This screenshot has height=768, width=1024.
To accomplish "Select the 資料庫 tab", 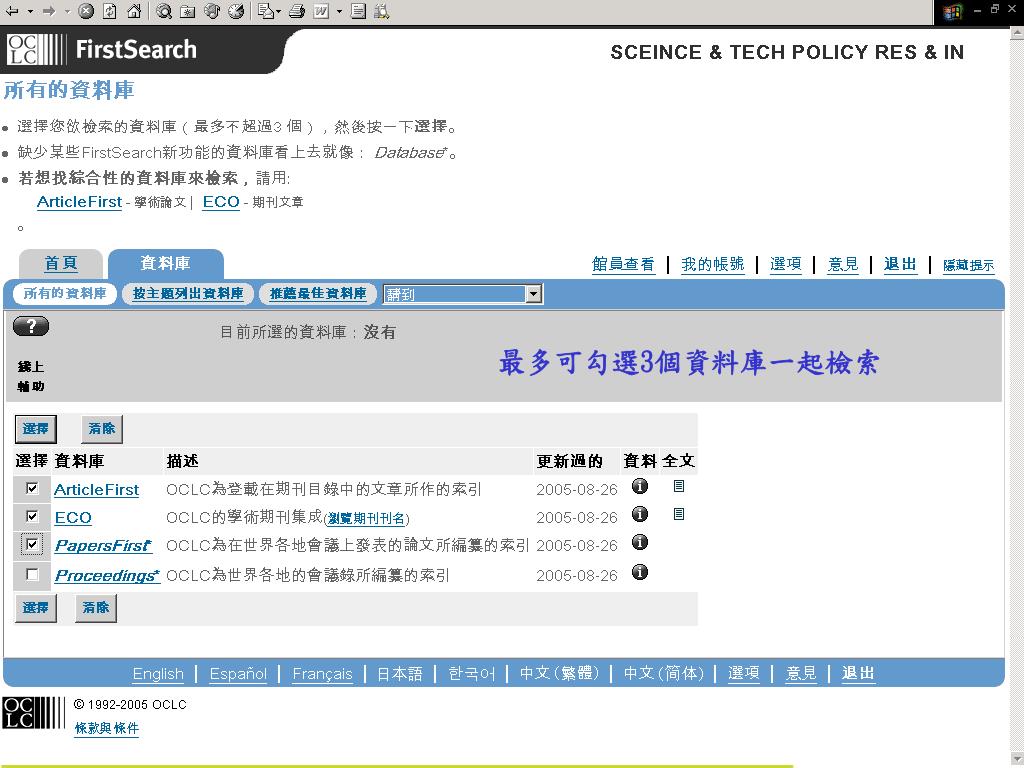I will point(165,263).
